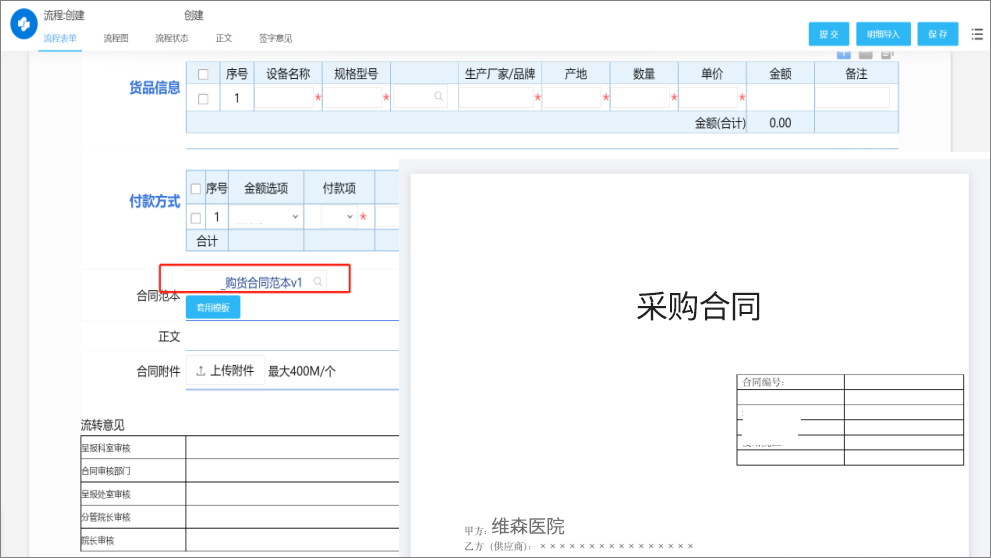Check row 1 checkbox in 货品信息 table
The image size is (991, 558).
tap(203, 99)
